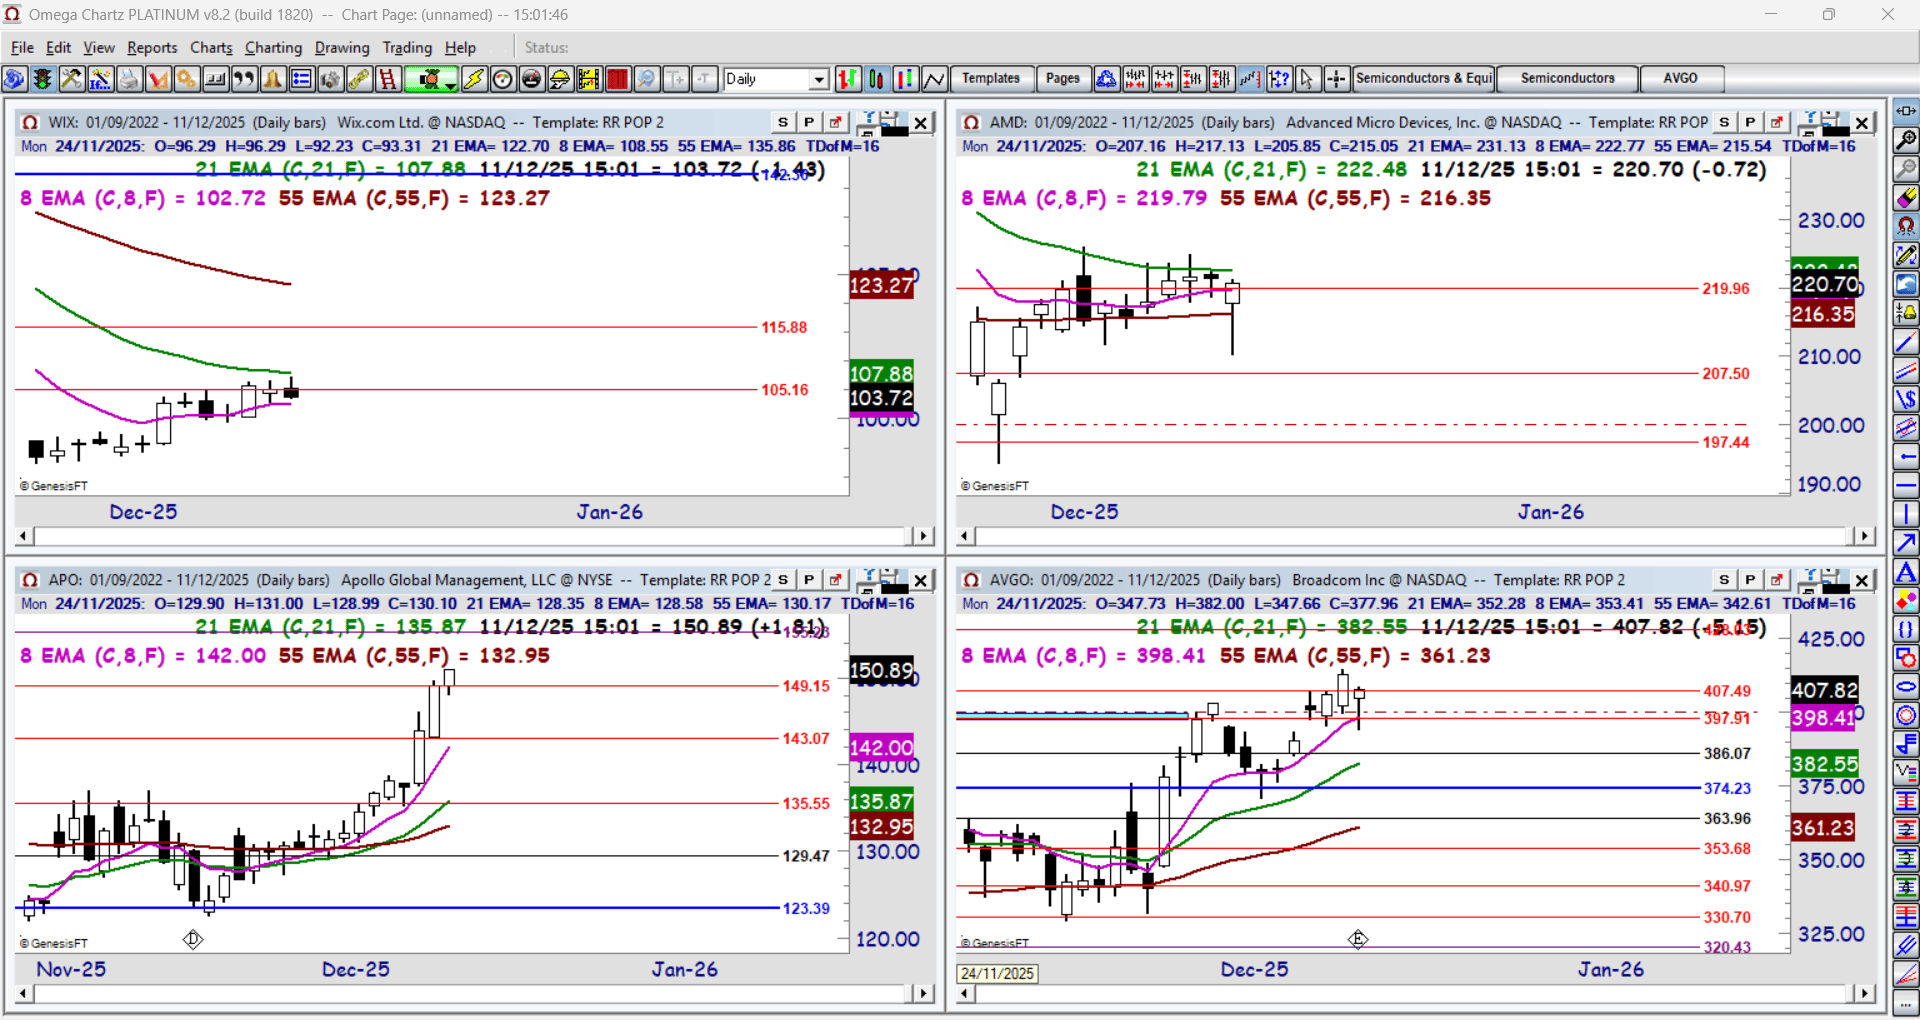Open the Trading menu
Screen dimensions: 1920x1020
(407, 47)
